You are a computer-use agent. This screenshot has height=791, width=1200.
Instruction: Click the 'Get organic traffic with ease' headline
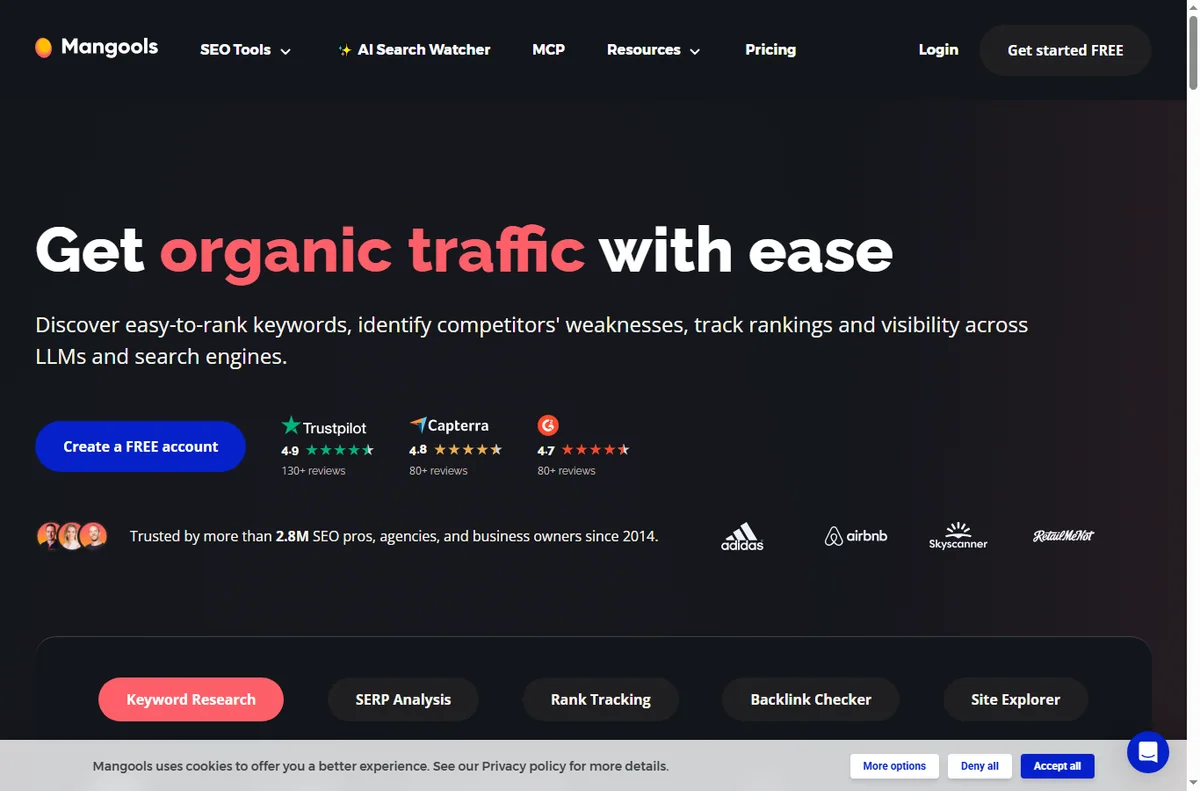[x=464, y=250]
